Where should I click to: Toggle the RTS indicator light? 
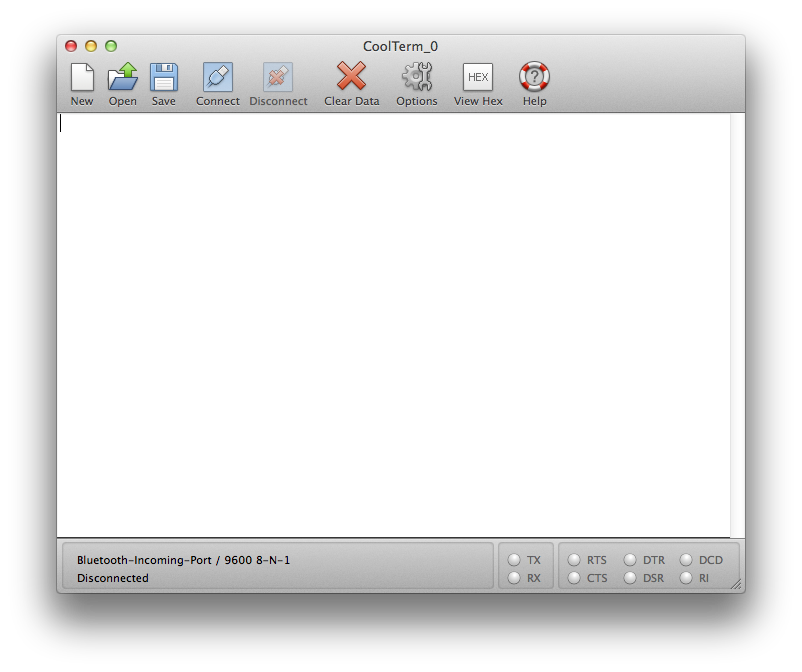click(x=574, y=560)
